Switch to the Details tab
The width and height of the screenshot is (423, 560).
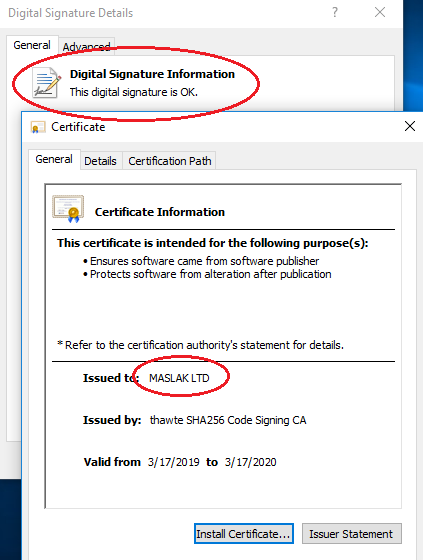click(x=100, y=161)
